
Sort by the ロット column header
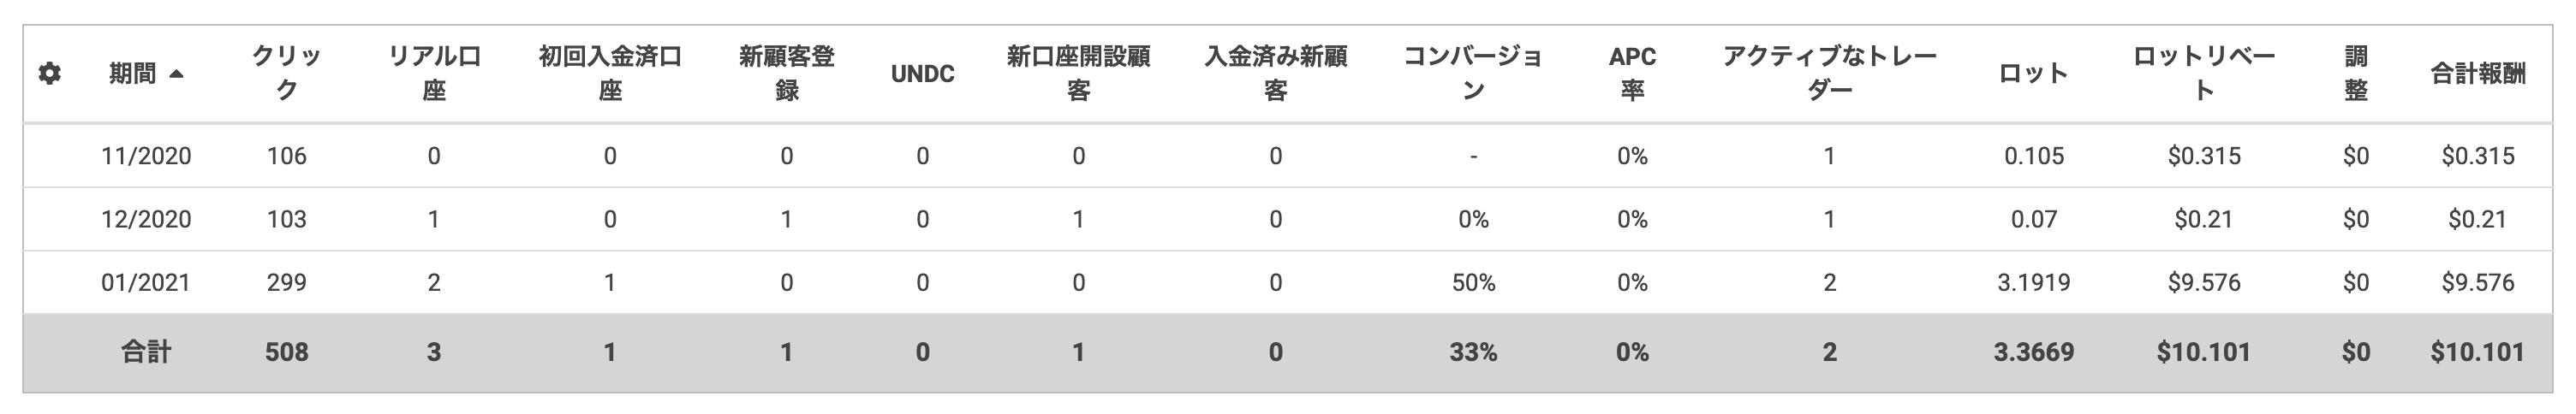click(x=2034, y=74)
